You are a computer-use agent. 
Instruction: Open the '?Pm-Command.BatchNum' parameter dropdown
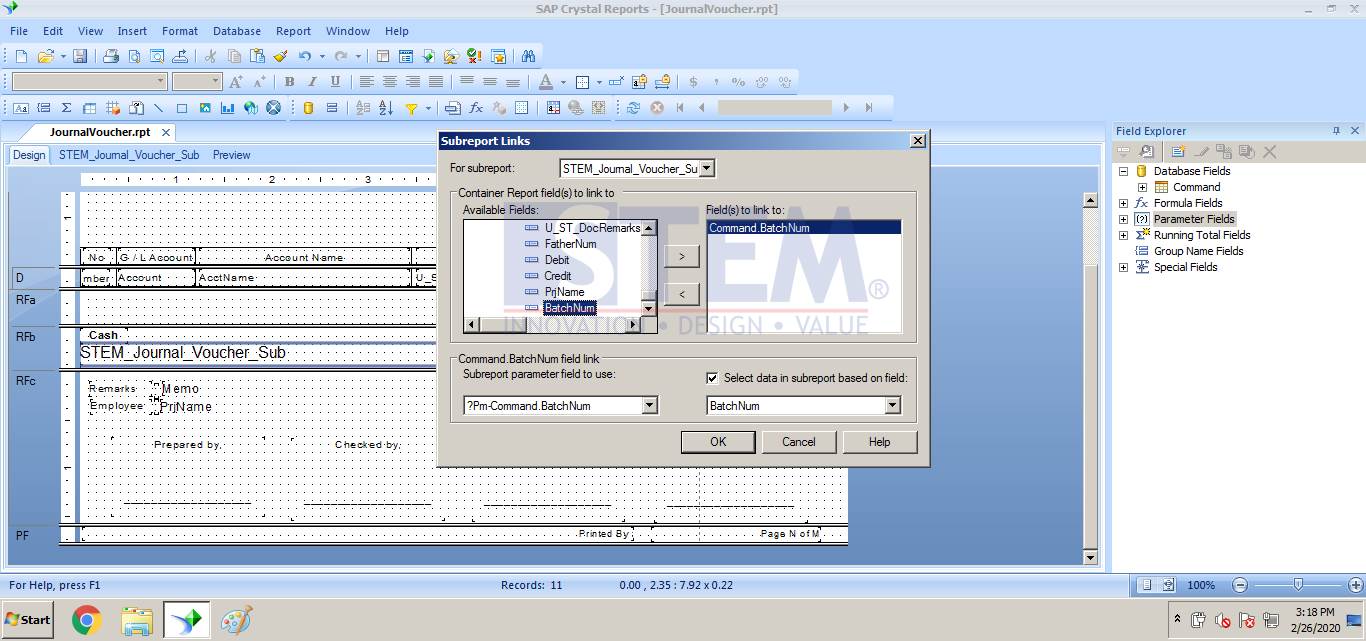point(649,406)
